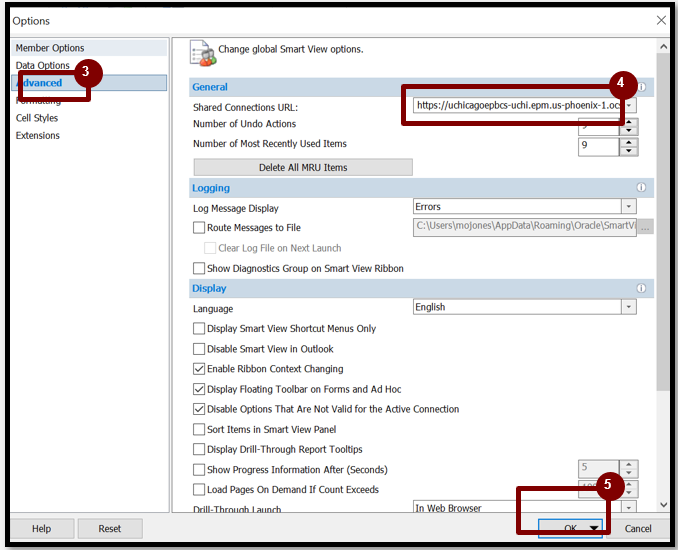
Task: Select Data Options in sidebar
Action: pyautogui.click(x=43, y=65)
